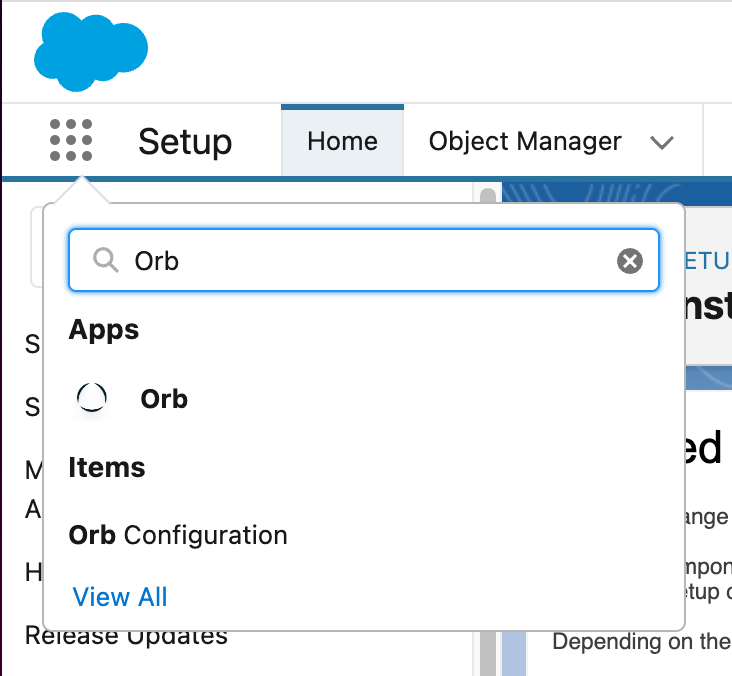Expand the Object Manager dropdown chevron
The height and width of the screenshot is (676, 732).
pos(662,142)
